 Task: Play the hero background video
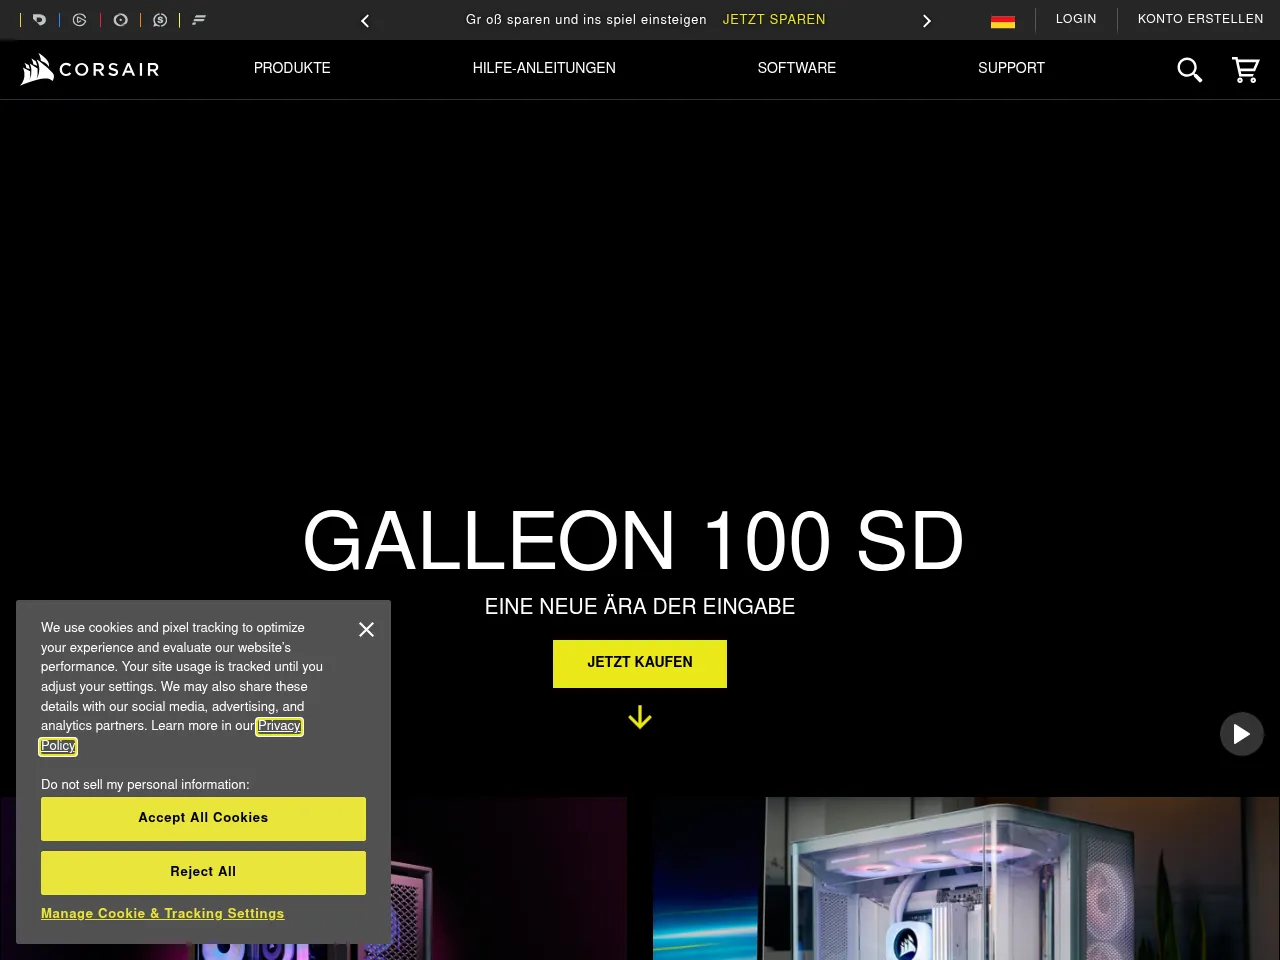click(1241, 734)
